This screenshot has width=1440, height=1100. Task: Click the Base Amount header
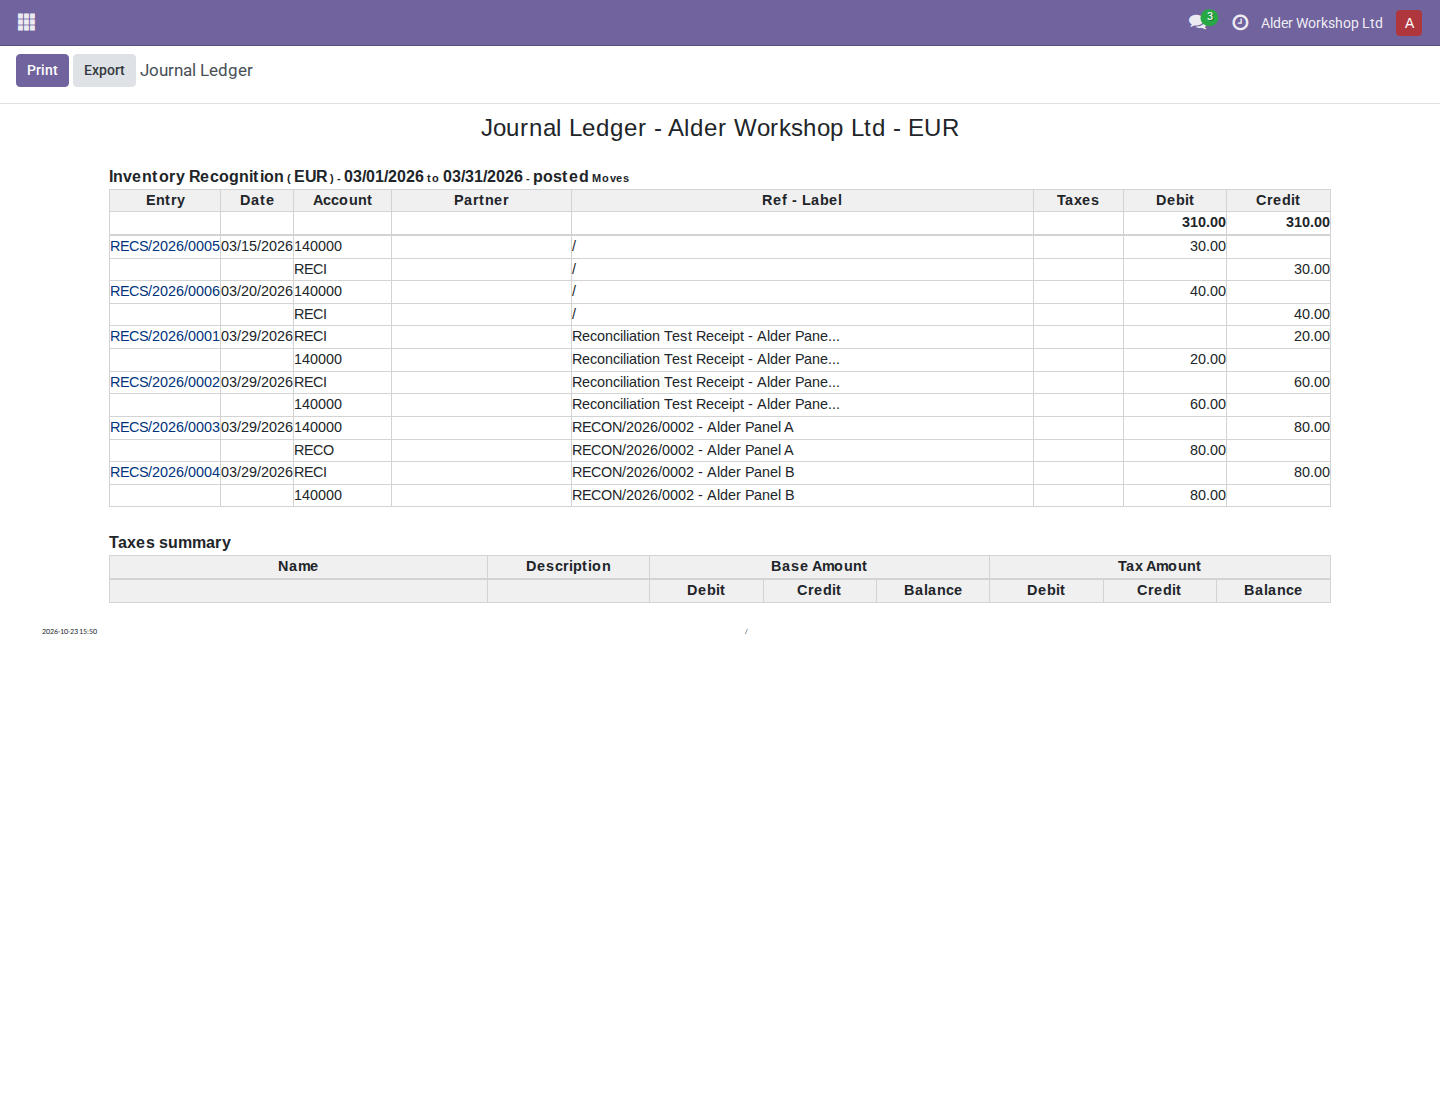pos(819,566)
